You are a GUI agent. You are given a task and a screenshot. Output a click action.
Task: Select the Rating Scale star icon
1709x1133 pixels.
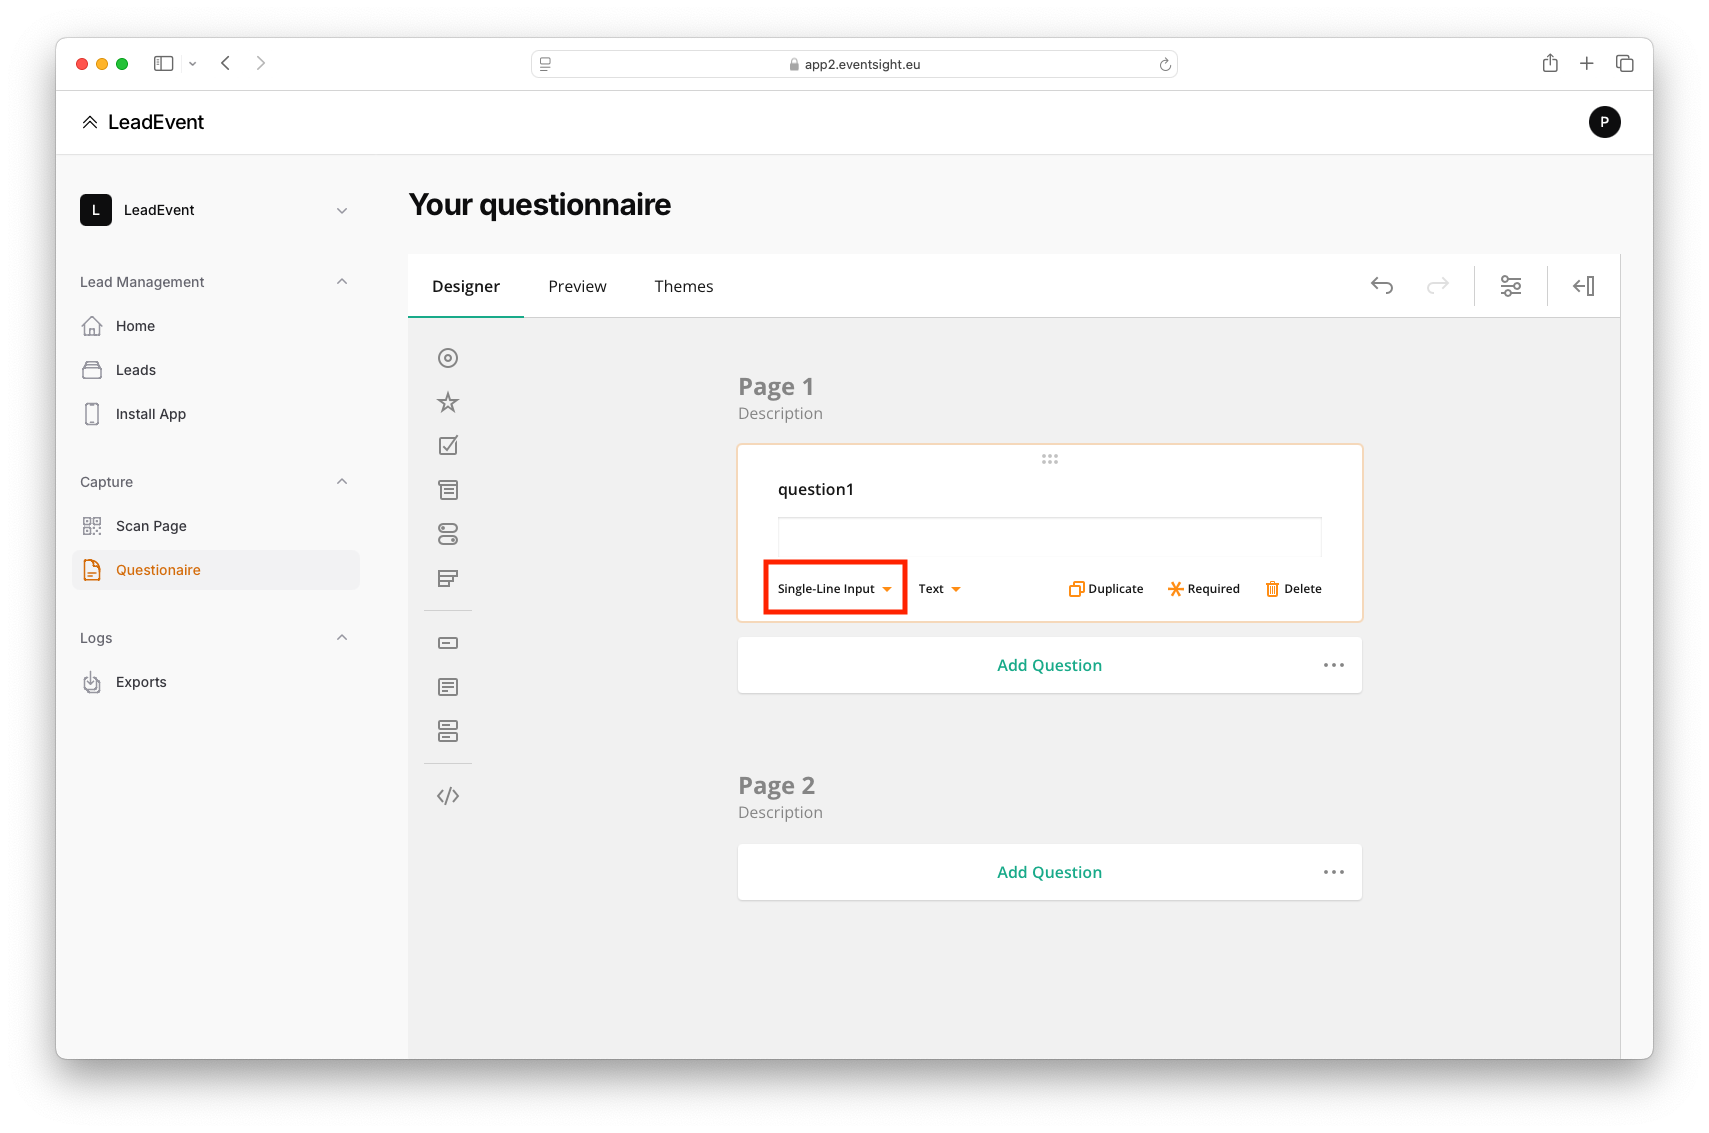(x=448, y=402)
